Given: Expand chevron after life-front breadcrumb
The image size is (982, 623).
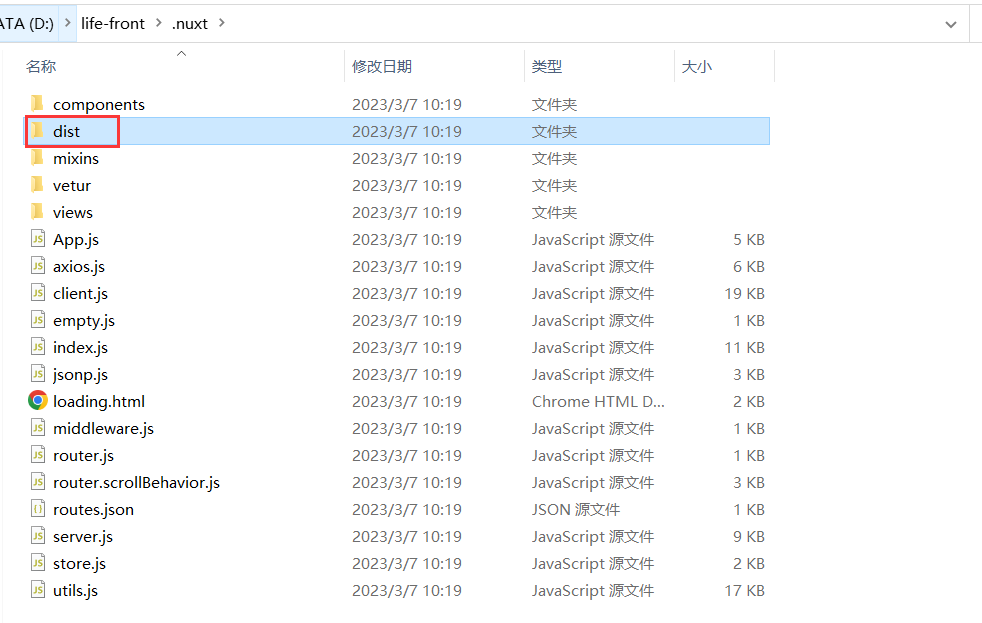Looking at the screenshot, I should tap(158, 23).
